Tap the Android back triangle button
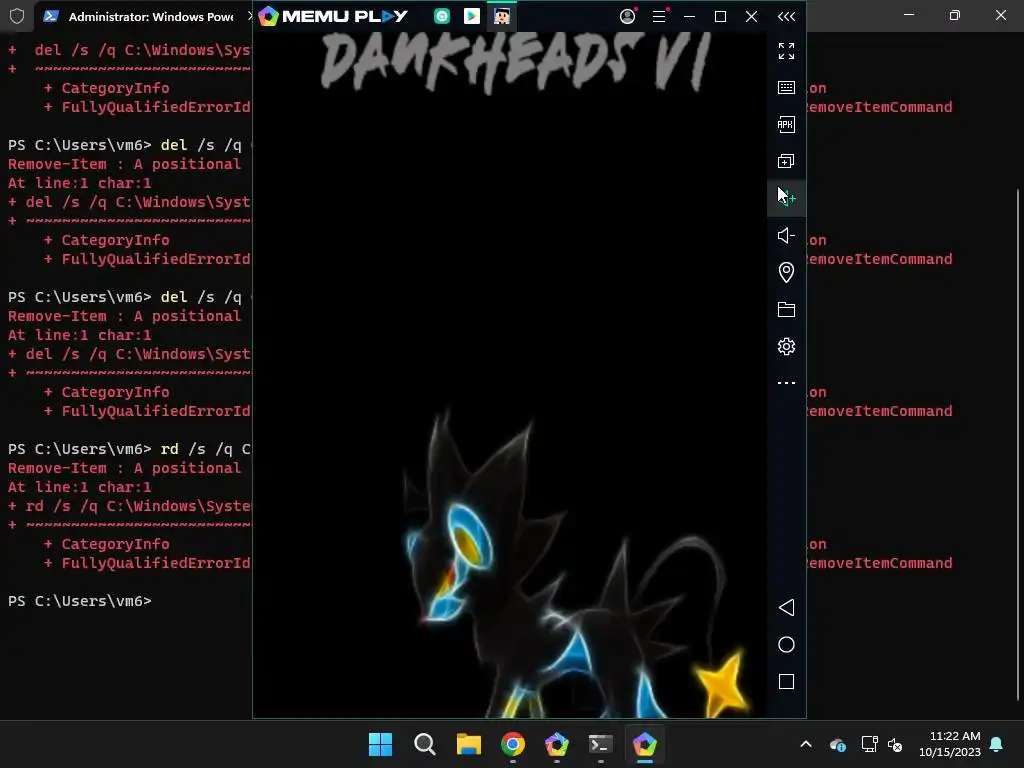Screen dimensions: 1024x768 pos(786,608)
